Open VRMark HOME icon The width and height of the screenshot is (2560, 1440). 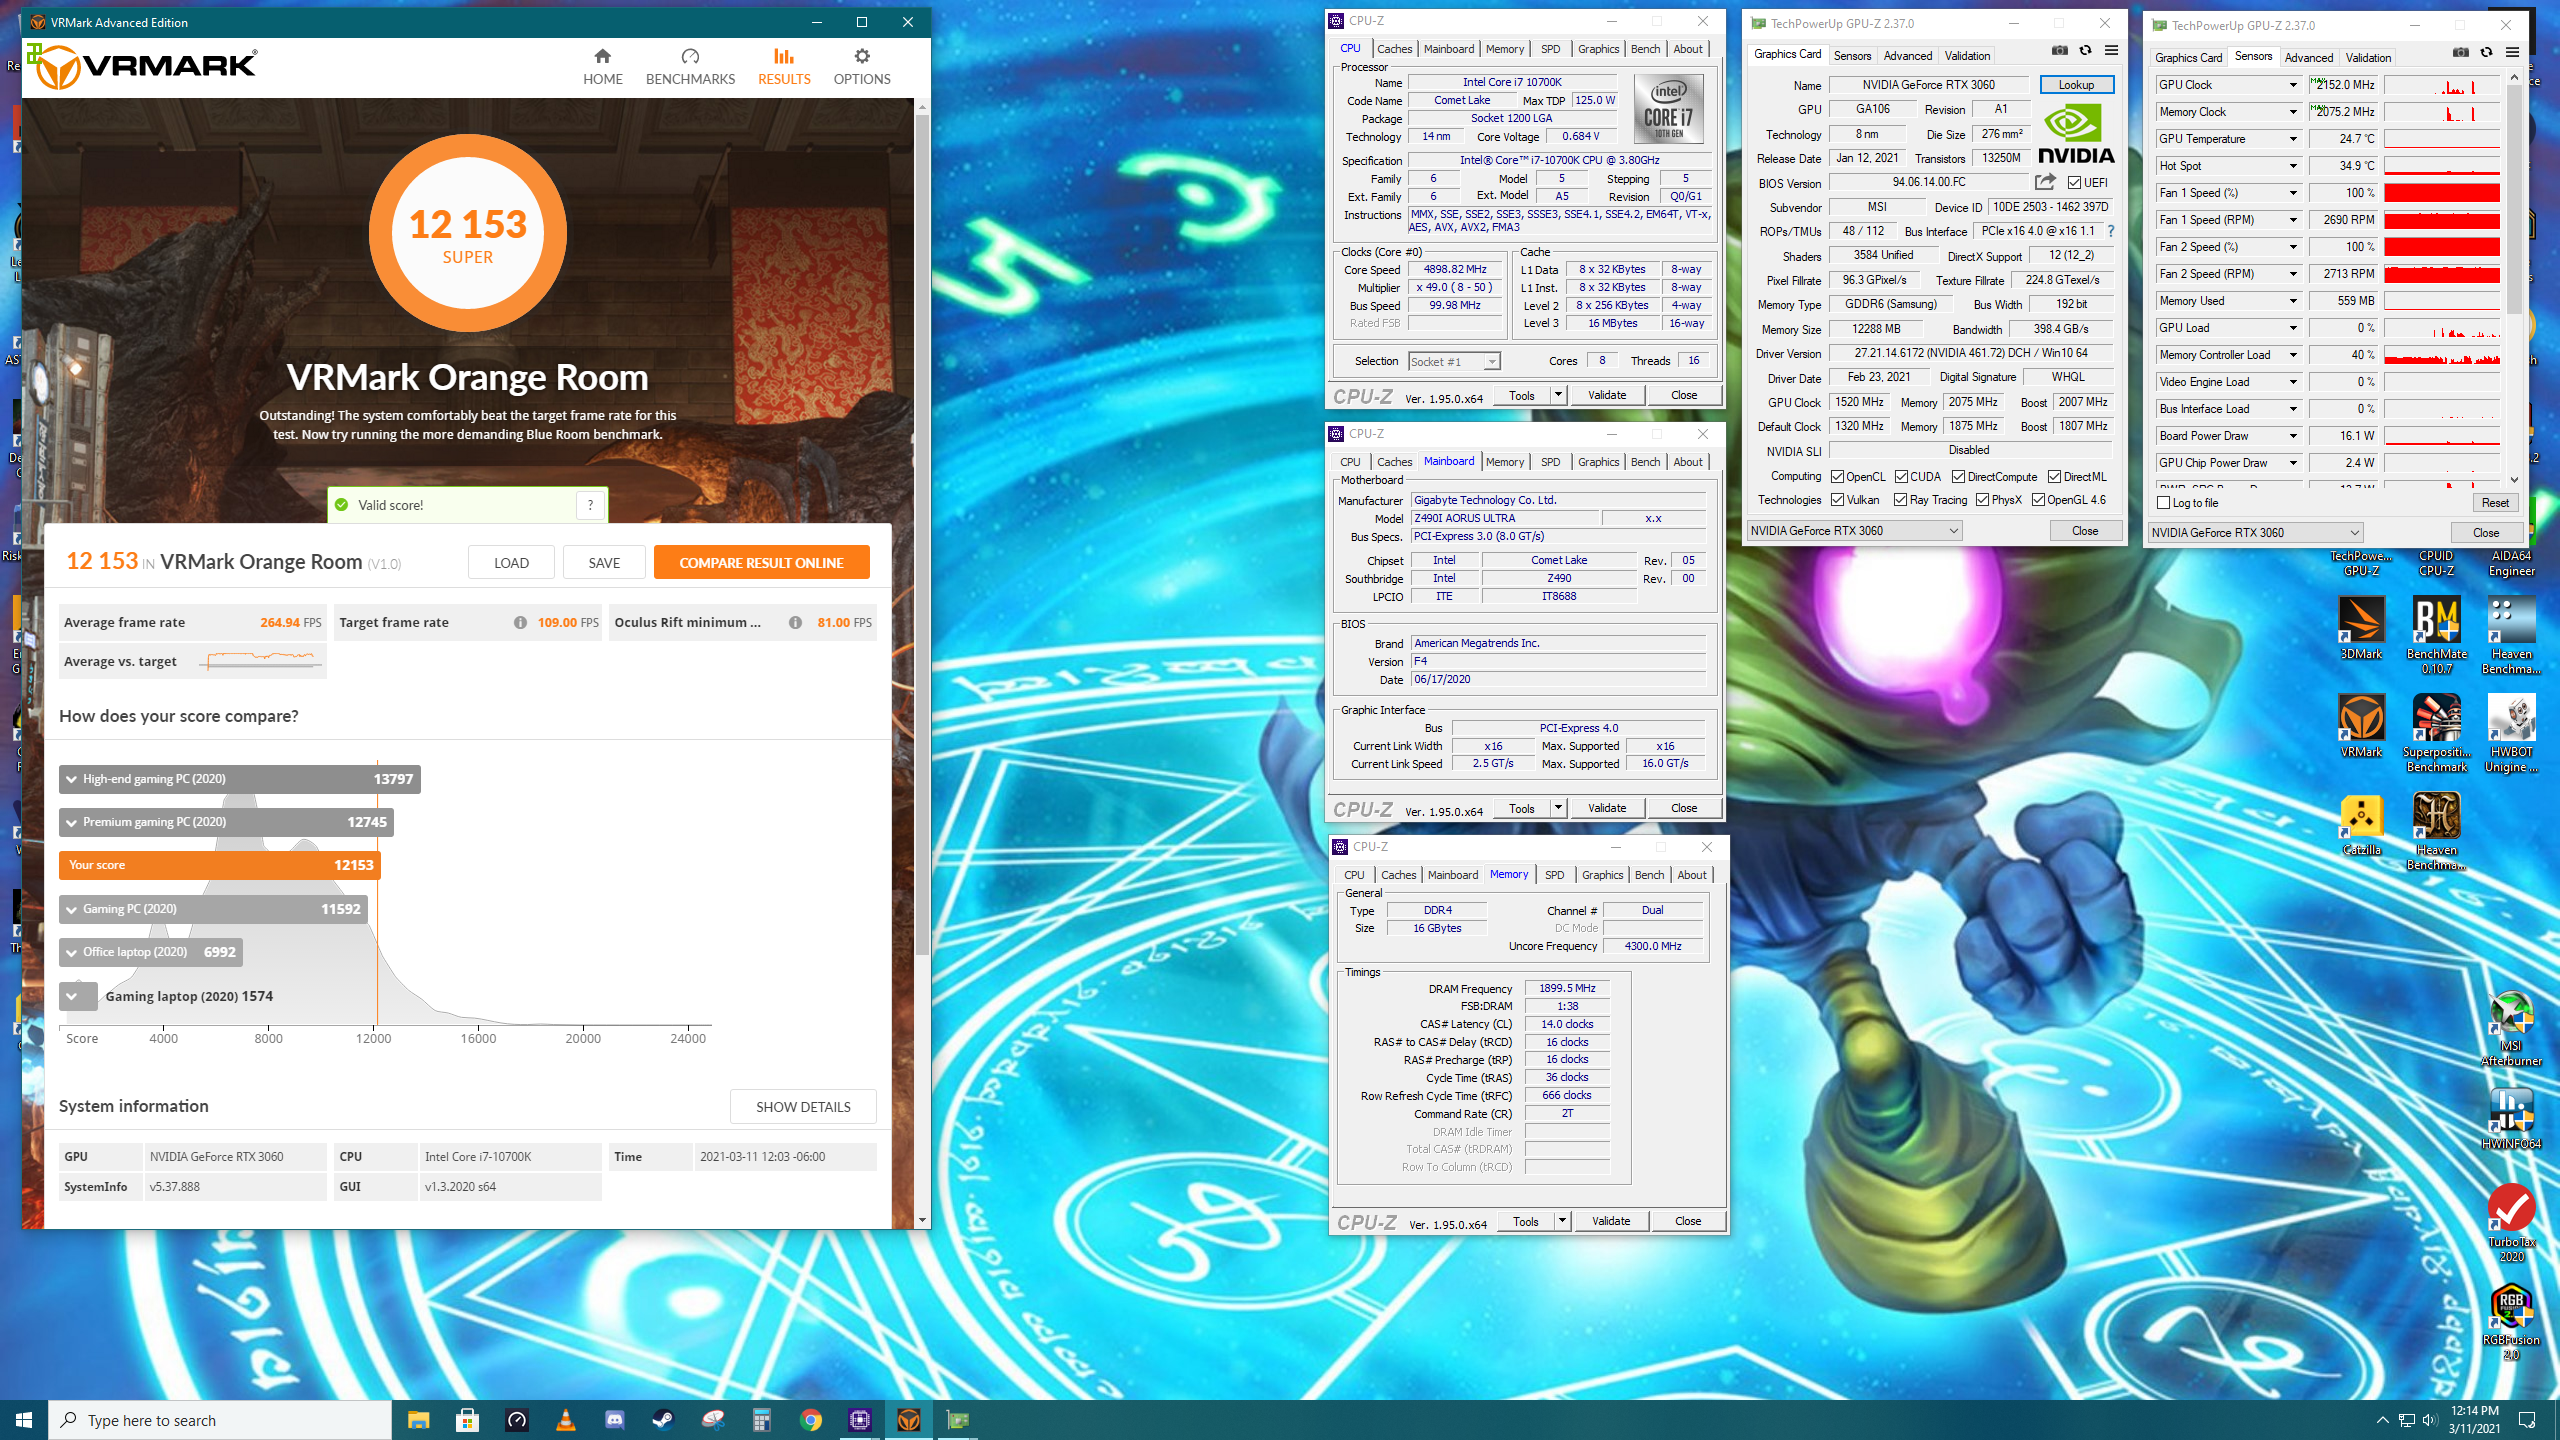602,57
